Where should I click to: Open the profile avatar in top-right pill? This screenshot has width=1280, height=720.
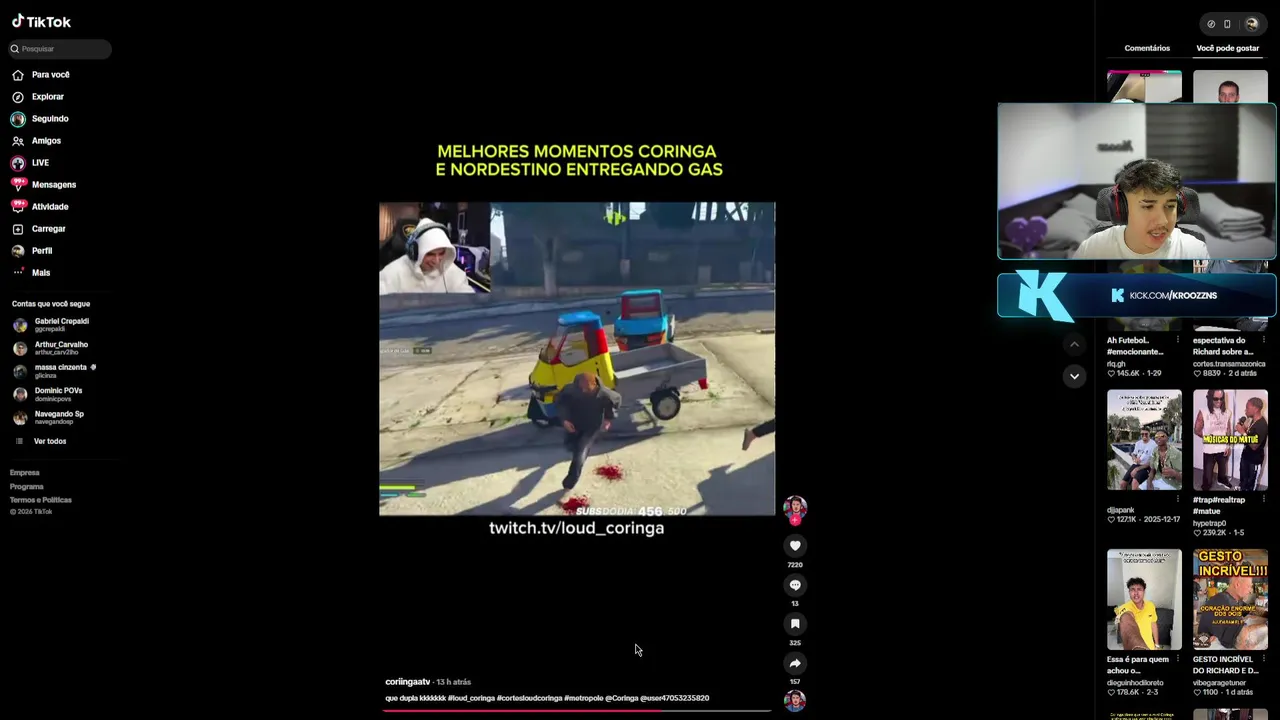(x=1251, y=24)
